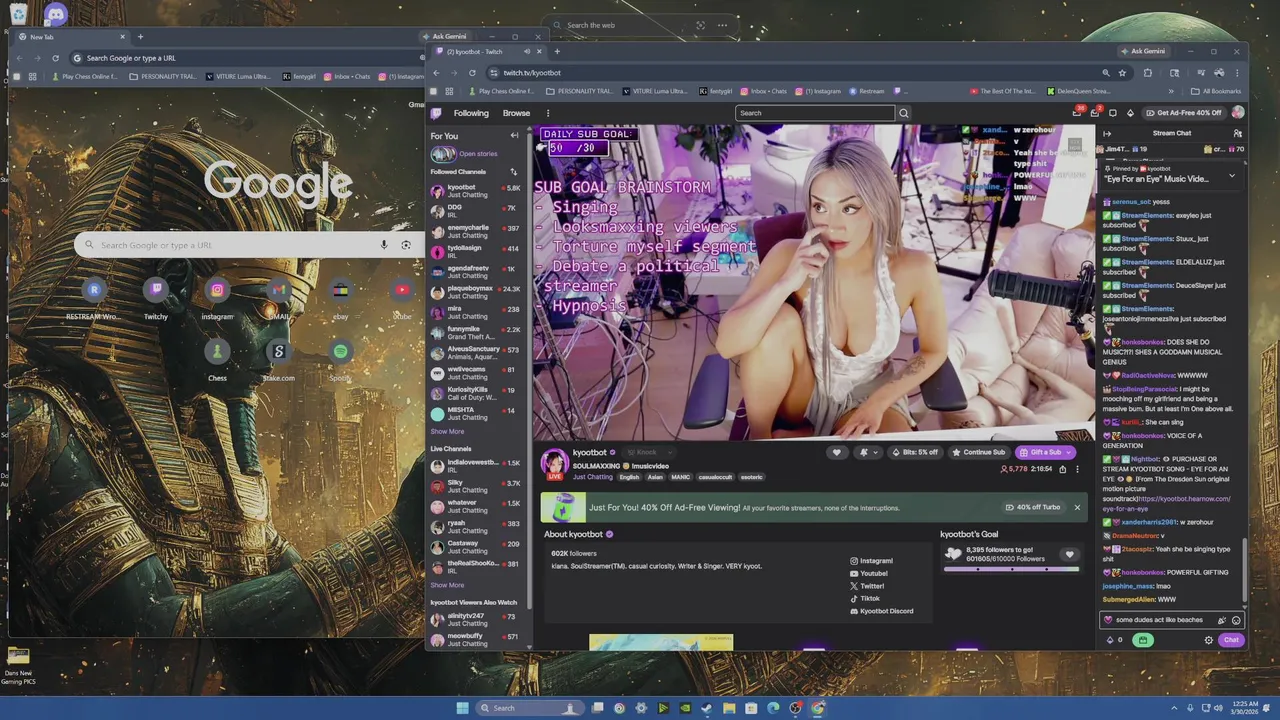
Task: Click Stream Chat vertical scrollbar
Action: click(1245, 570)
